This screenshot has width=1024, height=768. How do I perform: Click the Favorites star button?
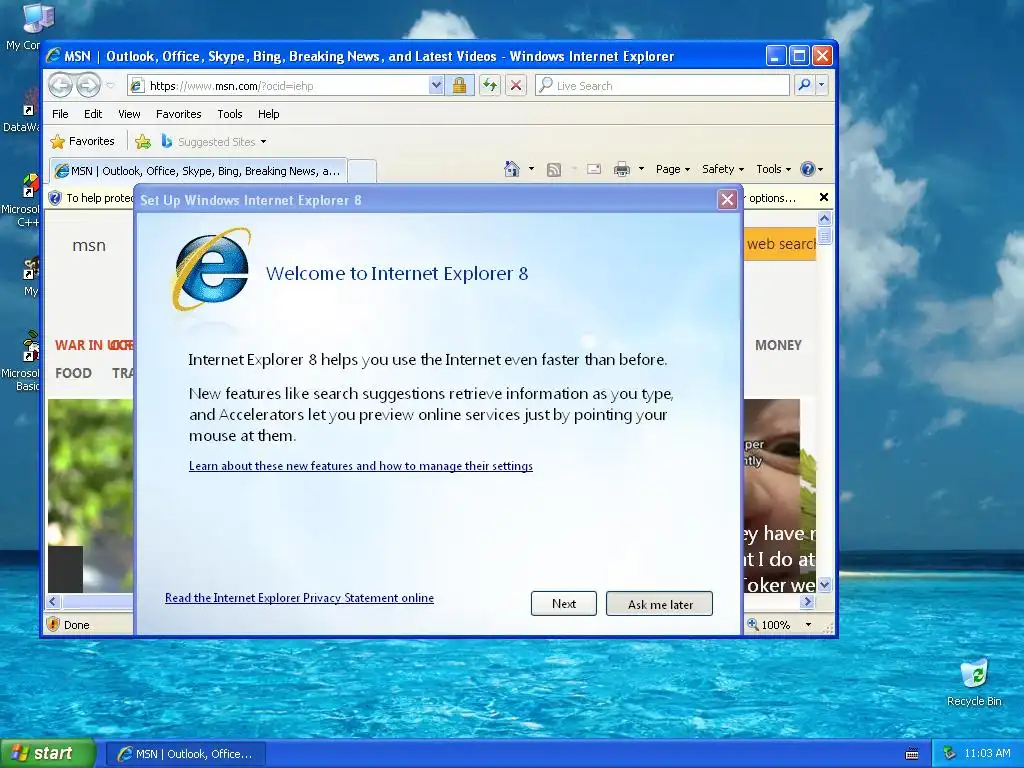point(82,141)
